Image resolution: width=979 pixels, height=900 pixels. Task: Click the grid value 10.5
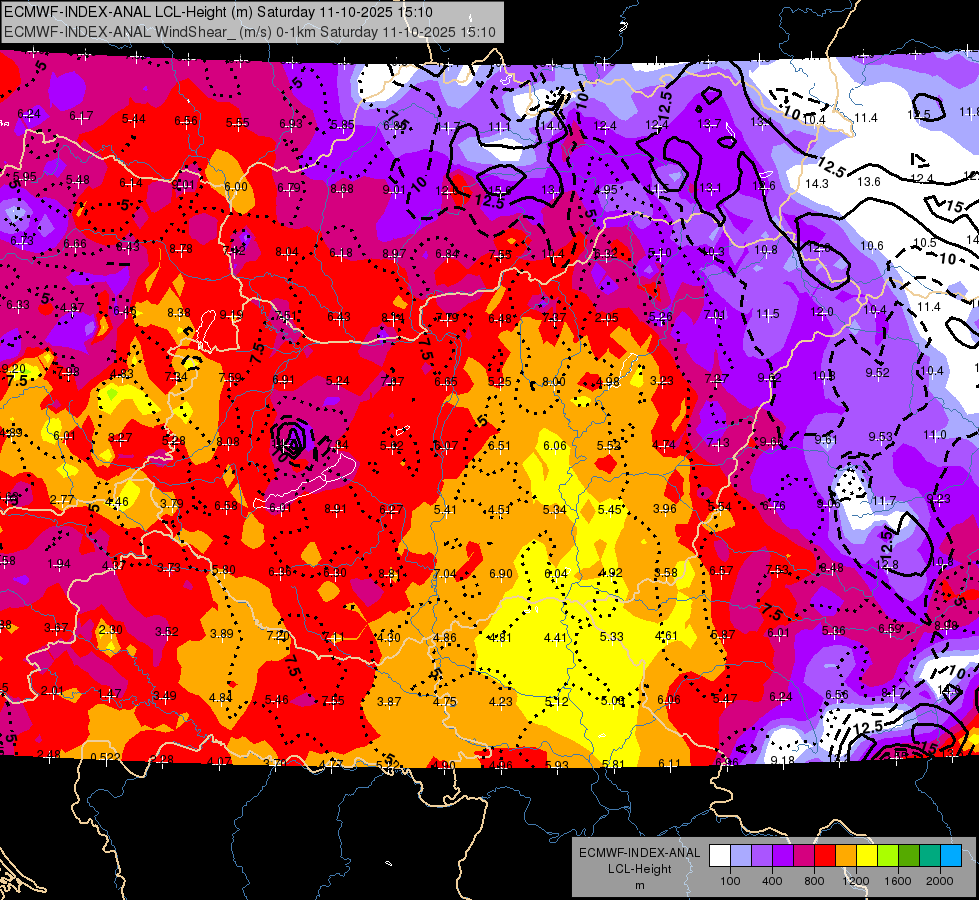click(x=925, y=242)
